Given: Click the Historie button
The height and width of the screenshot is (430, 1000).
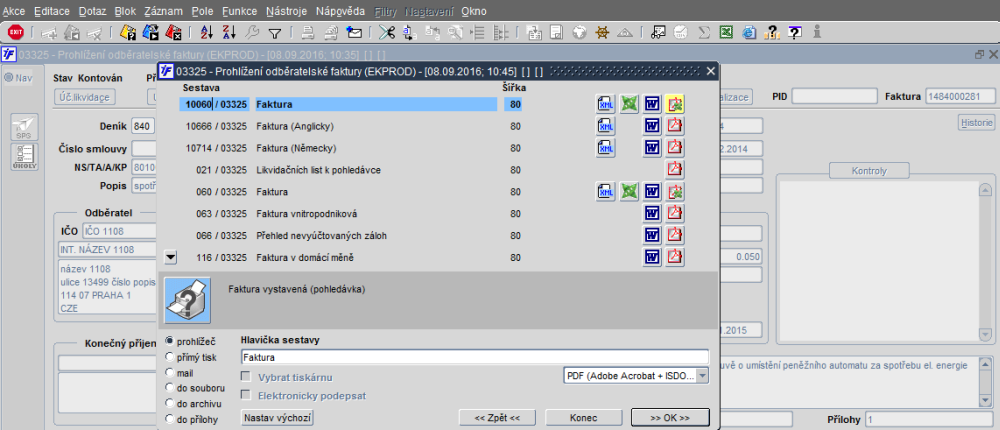Looking at the screenshot, I should coord(976,123).
